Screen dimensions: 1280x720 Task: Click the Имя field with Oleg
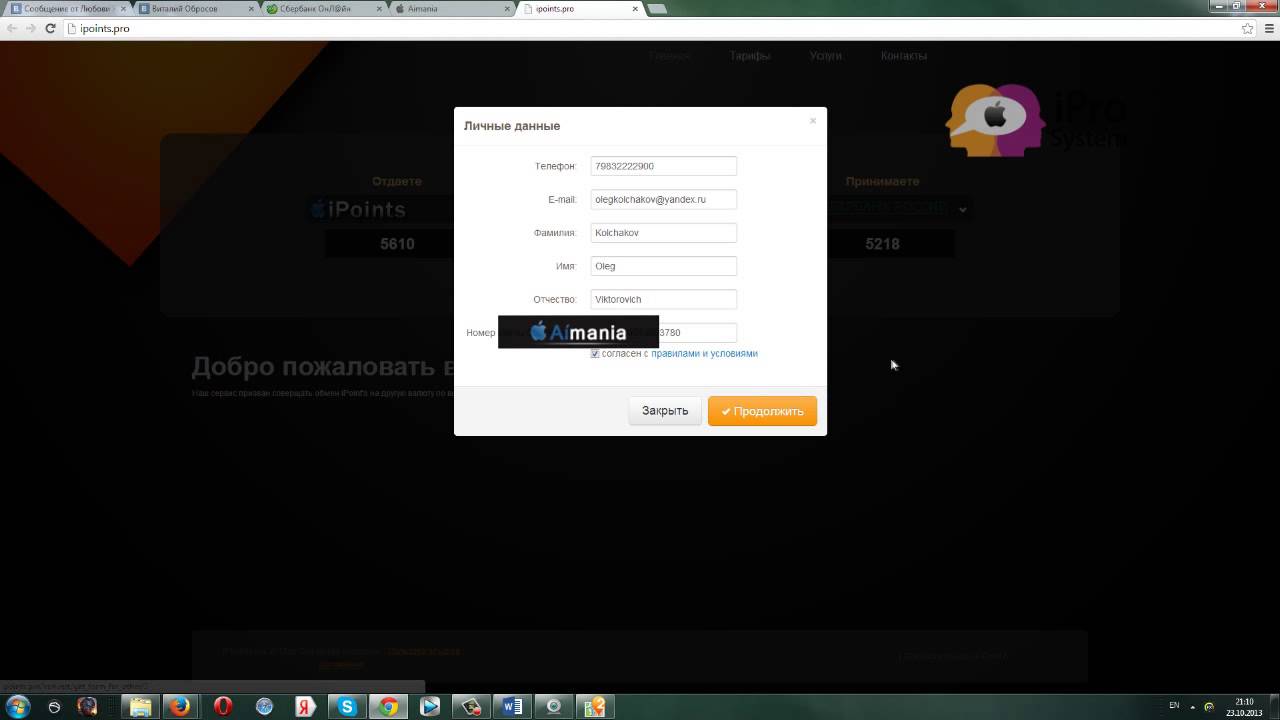664,266
